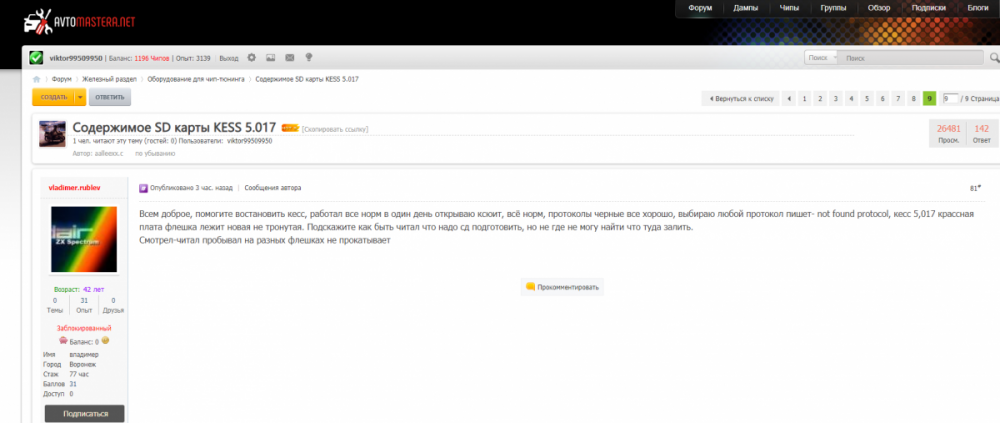Click the Заблокированный status text

point(85,329)
